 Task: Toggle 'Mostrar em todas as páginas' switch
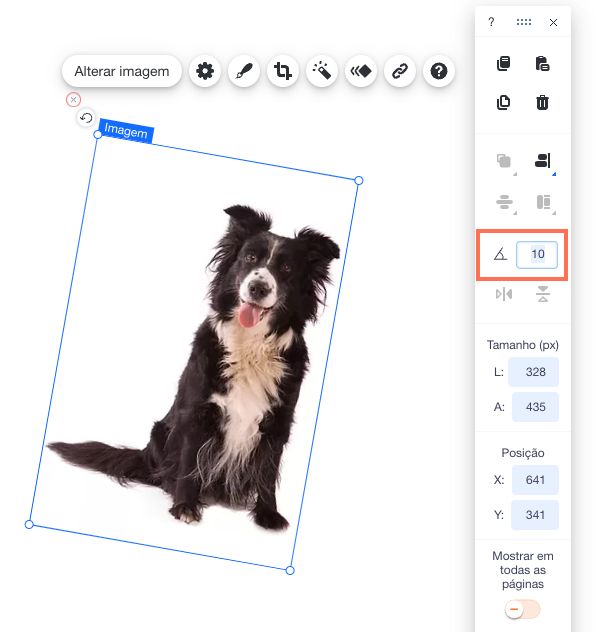522,609
